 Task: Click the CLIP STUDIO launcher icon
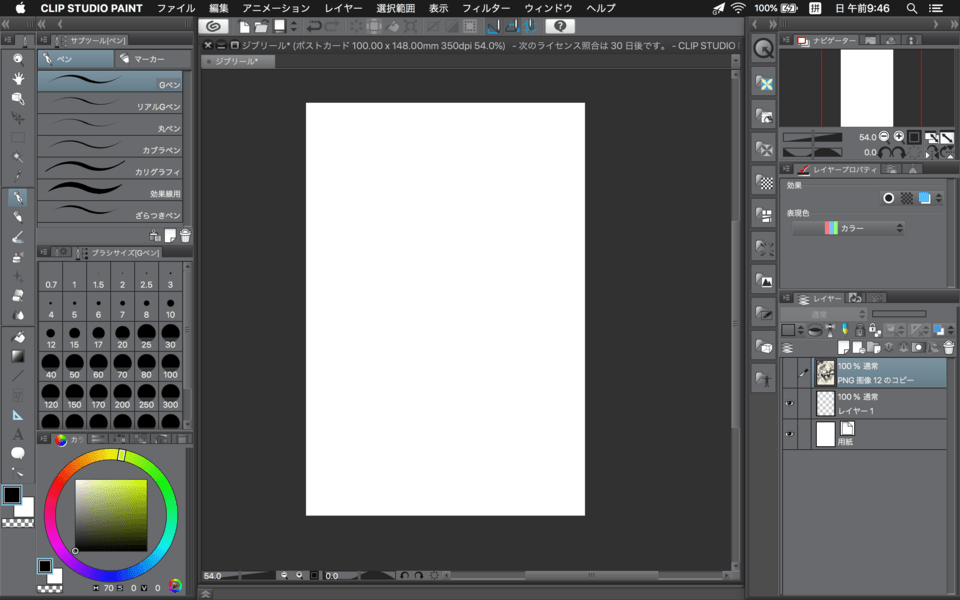pos(213,26)
